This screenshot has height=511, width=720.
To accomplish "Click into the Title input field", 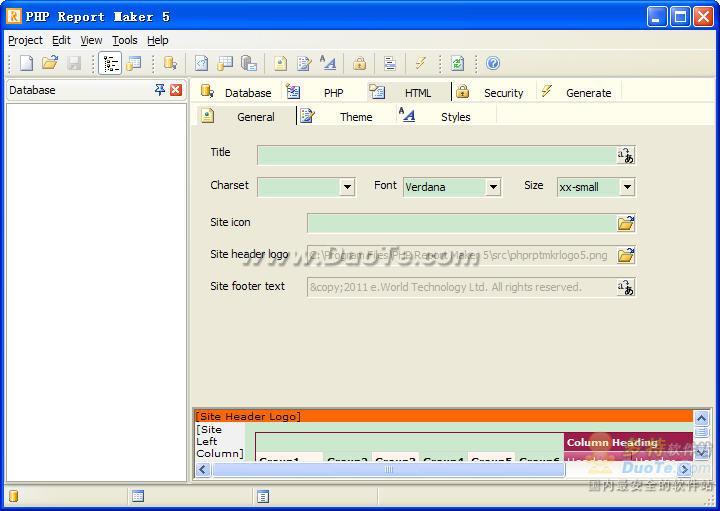I will [x=436, y=155].
